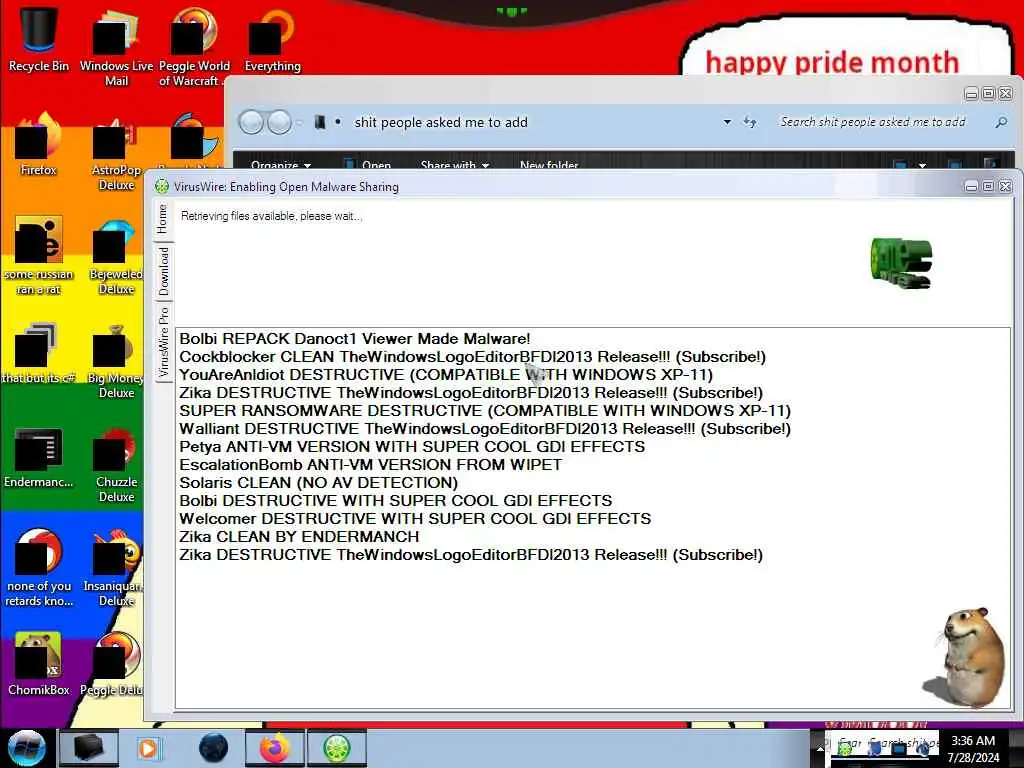Viewport: 1024px width, 768px height.
Task: Switch to the Download tab in VirusWire
Action: [x=163, y=272]
